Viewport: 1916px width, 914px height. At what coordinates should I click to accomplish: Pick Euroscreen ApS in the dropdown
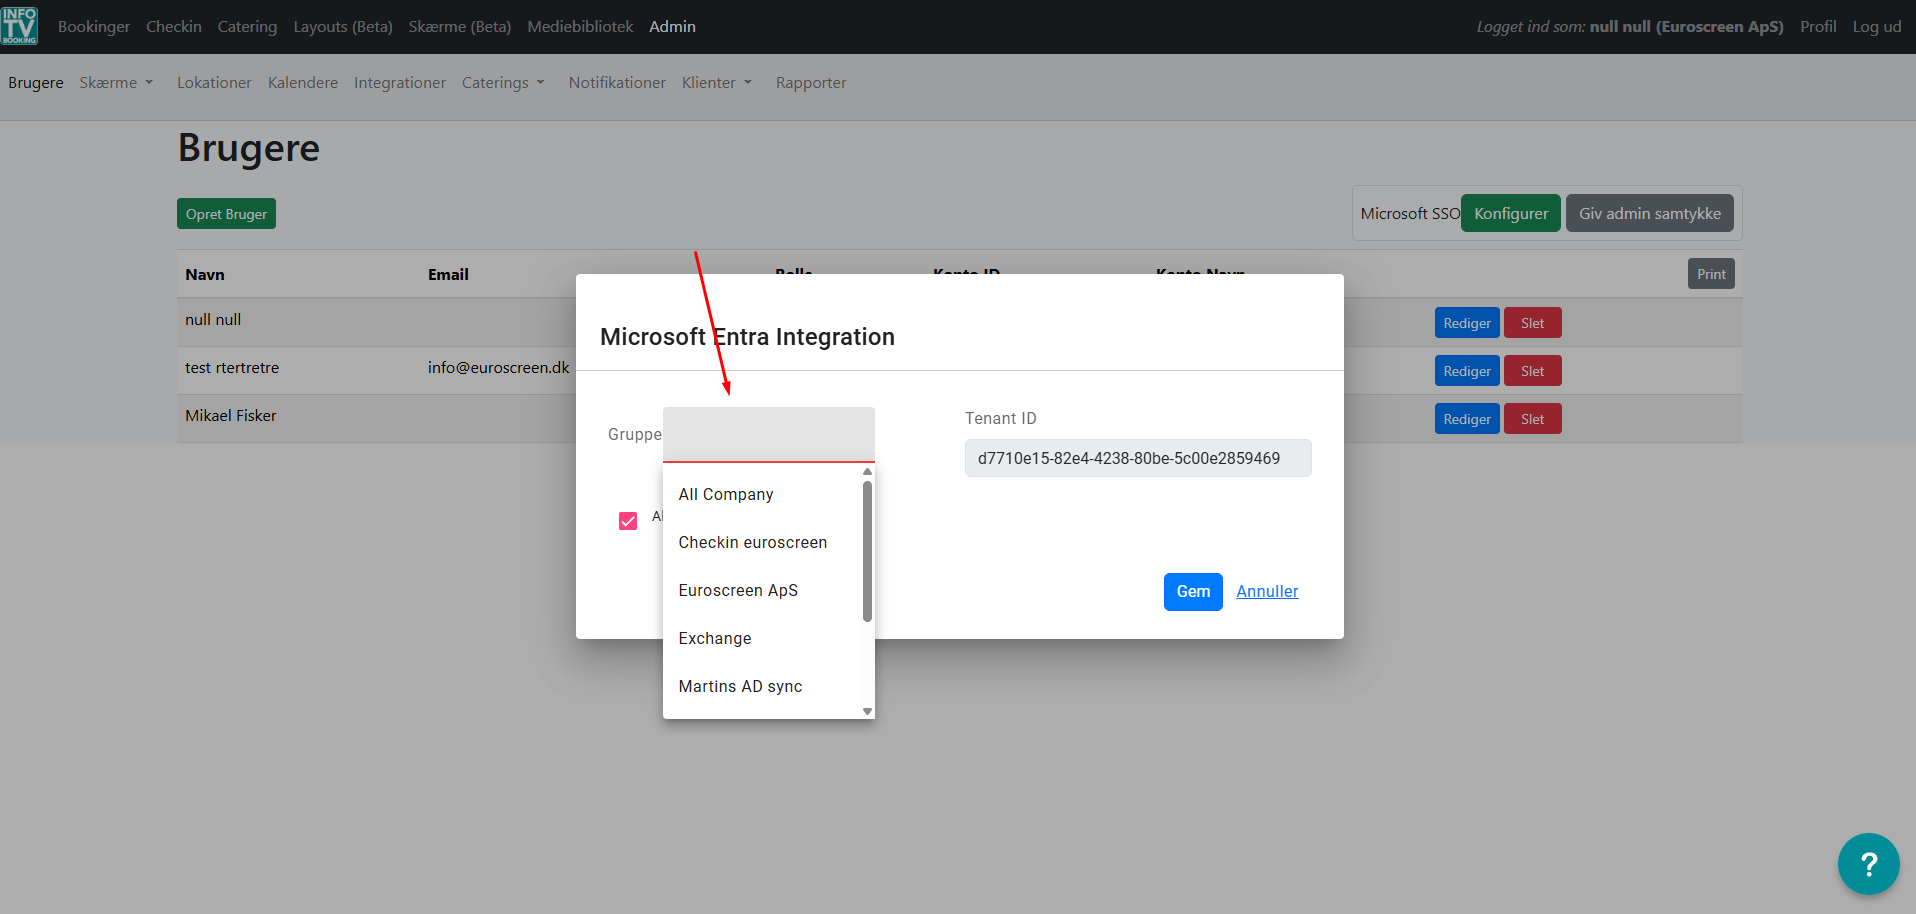pos(768,590)
